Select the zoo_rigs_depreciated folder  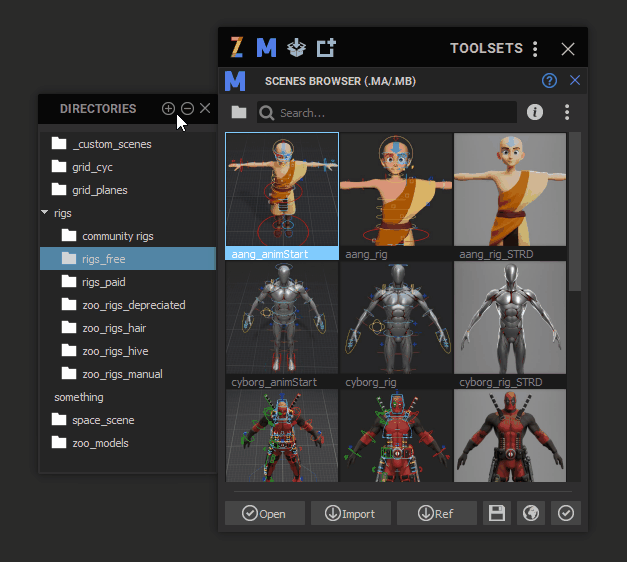point(128,305)
